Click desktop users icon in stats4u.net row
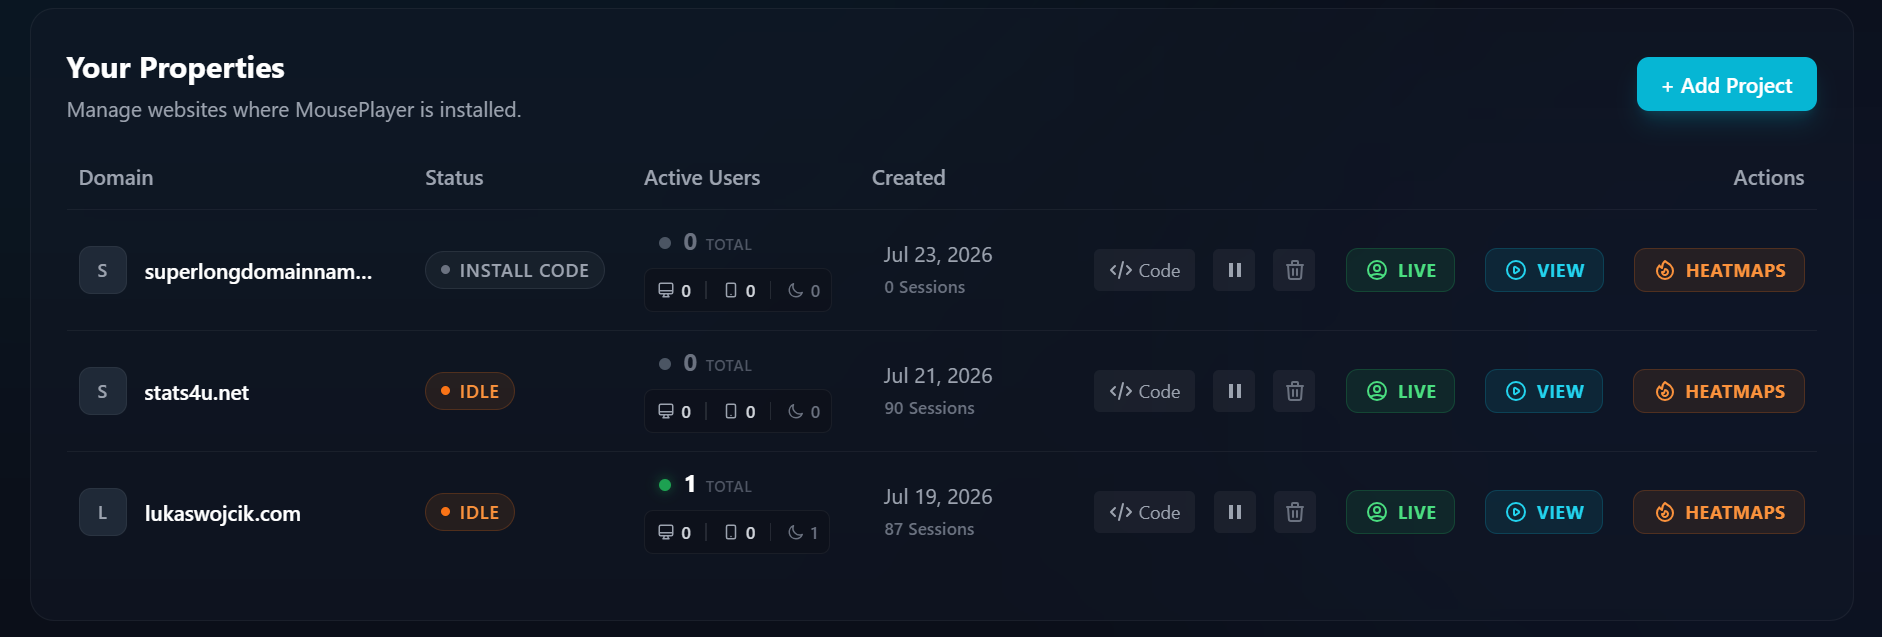Viewport: 1882px width, 637px height. click(666, 411)
